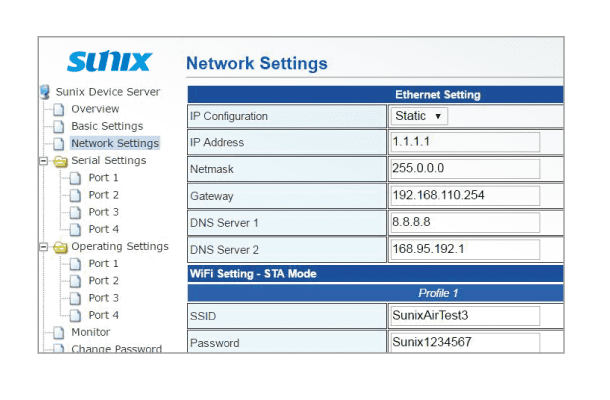Click page icon for Serial Port 4
The image size is (610, 400).
(x=75, y=230)
